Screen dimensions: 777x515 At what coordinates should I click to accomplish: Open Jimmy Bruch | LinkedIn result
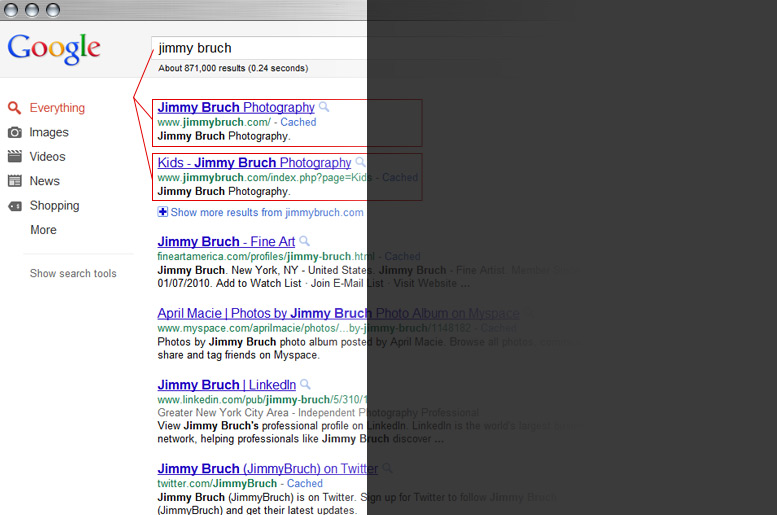[226, 385]
